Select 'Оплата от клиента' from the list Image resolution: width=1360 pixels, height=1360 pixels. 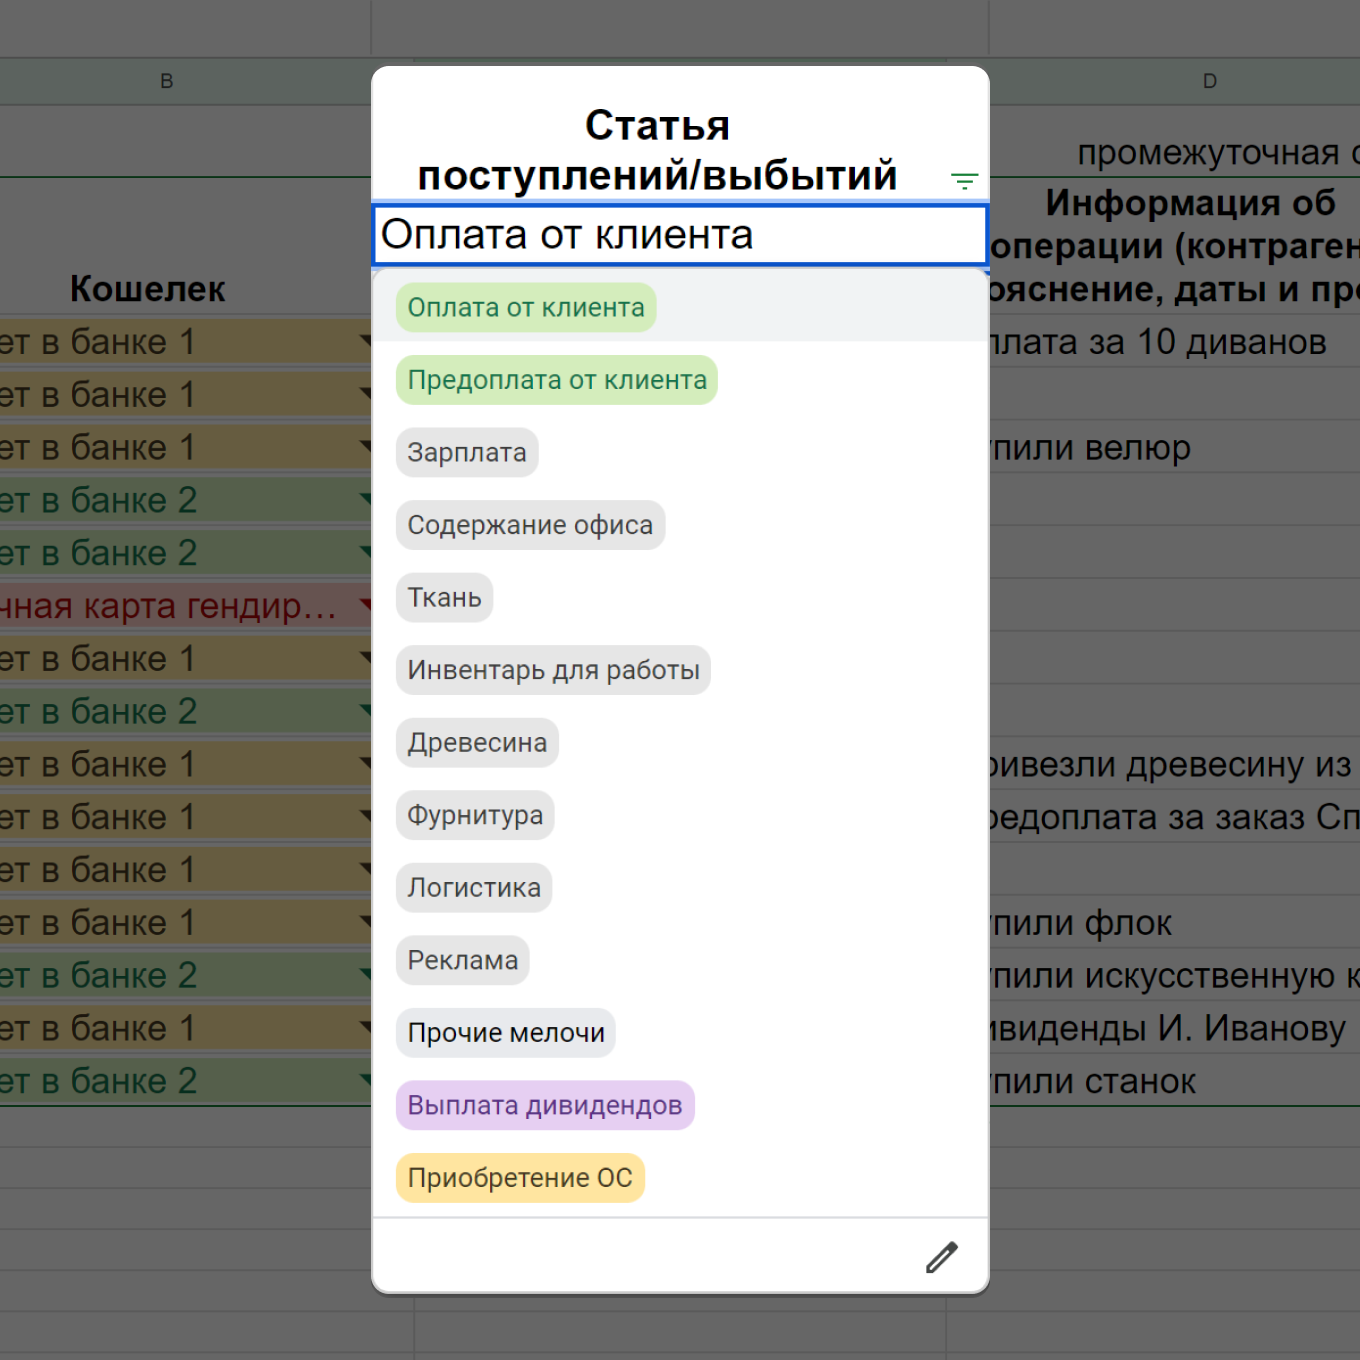526,307
